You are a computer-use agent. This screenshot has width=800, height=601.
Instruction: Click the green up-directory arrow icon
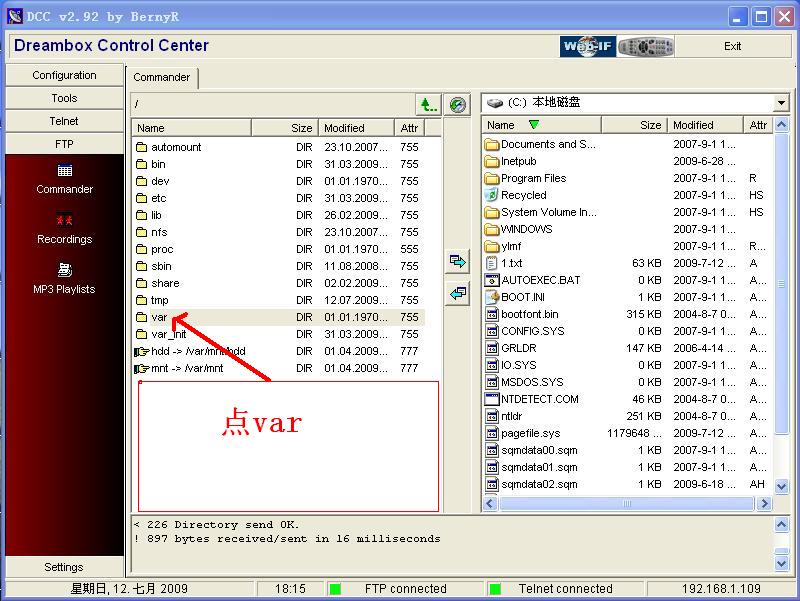click(x=428, y=104)
